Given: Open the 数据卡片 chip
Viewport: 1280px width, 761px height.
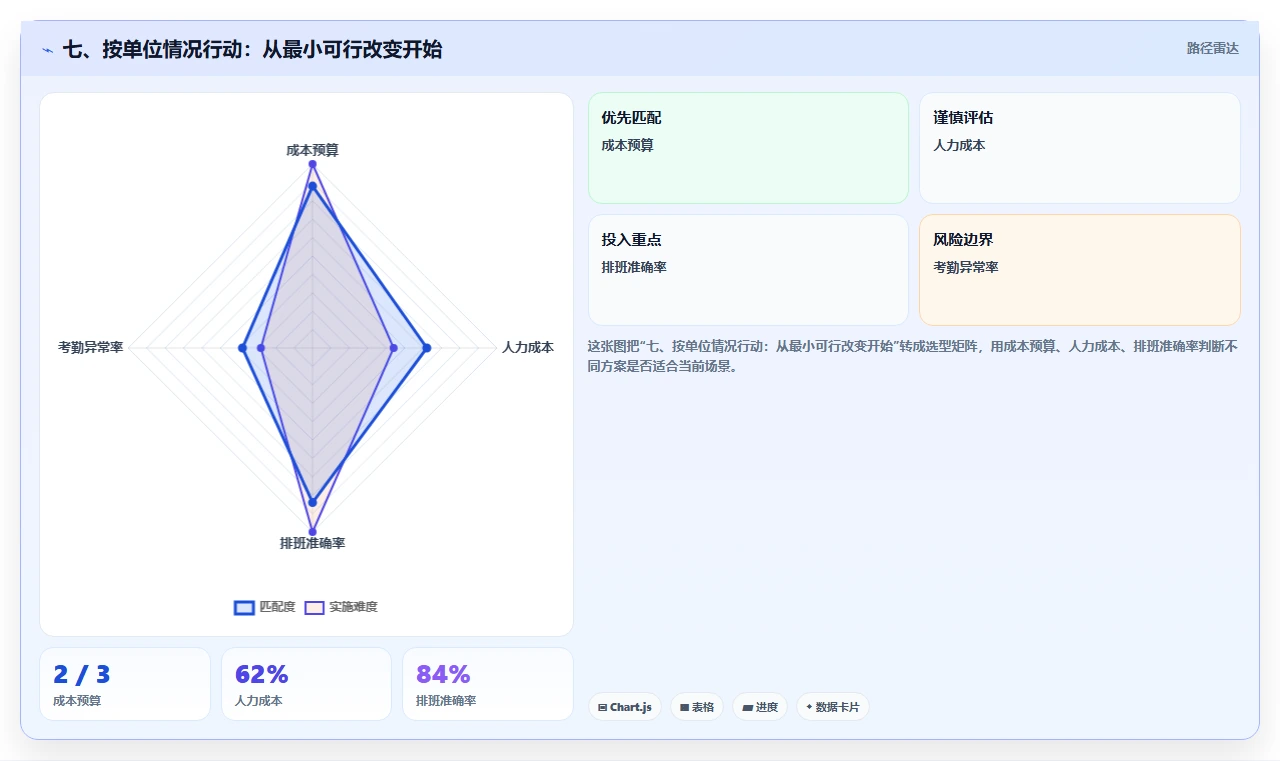Looking at the screenshot, I should point(833,707).
